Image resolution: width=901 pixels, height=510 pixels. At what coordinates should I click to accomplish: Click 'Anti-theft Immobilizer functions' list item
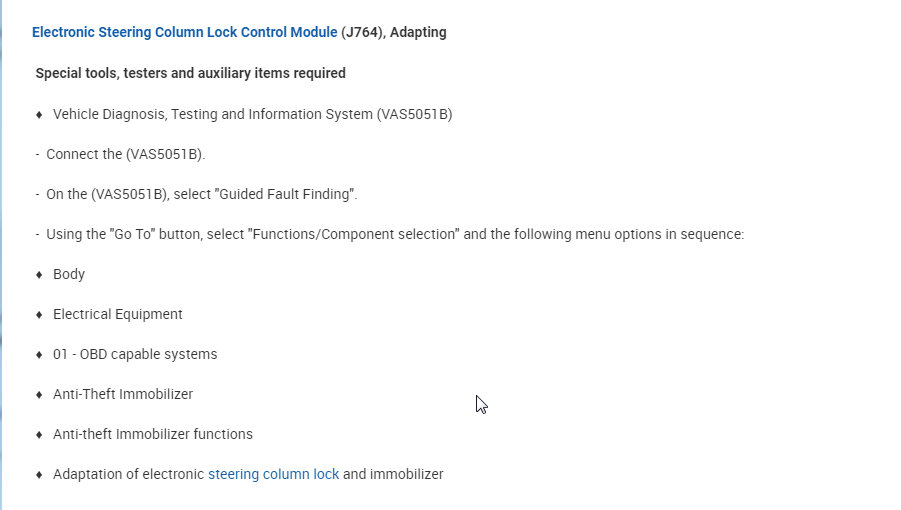point(152,434)
